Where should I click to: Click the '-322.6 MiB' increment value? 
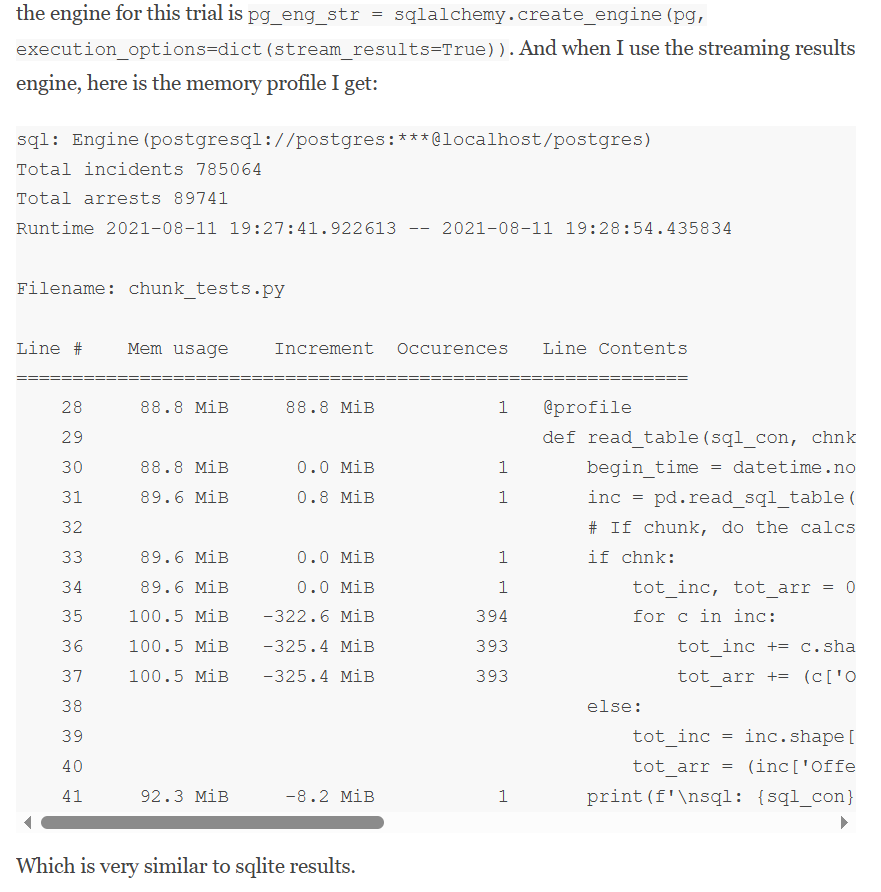(x=318, y=617)
